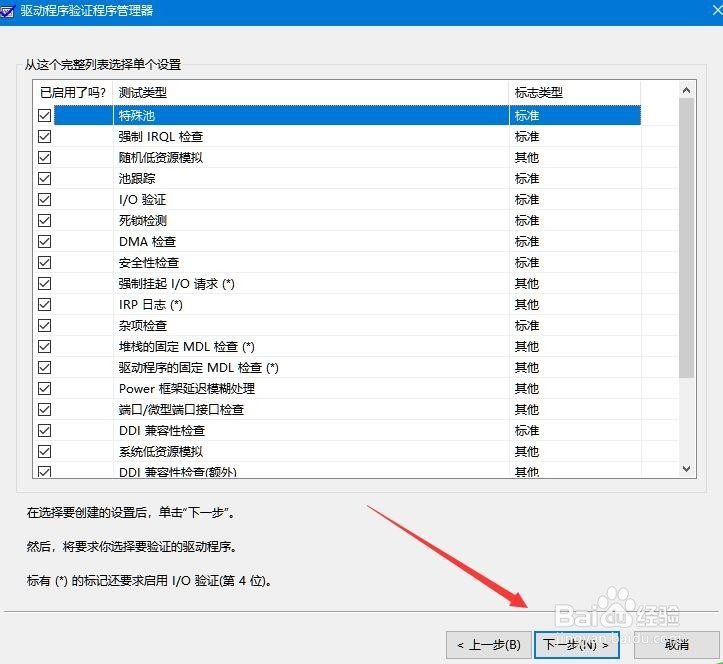Screen dimensions: 723x664
Task: Click the list scrollbar up arrow
Action: (686, 90)
